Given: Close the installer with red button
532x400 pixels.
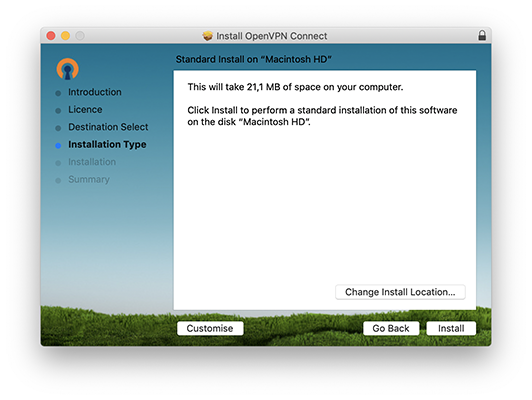Looking at the screenshot, I should click(x=51, y=36).
